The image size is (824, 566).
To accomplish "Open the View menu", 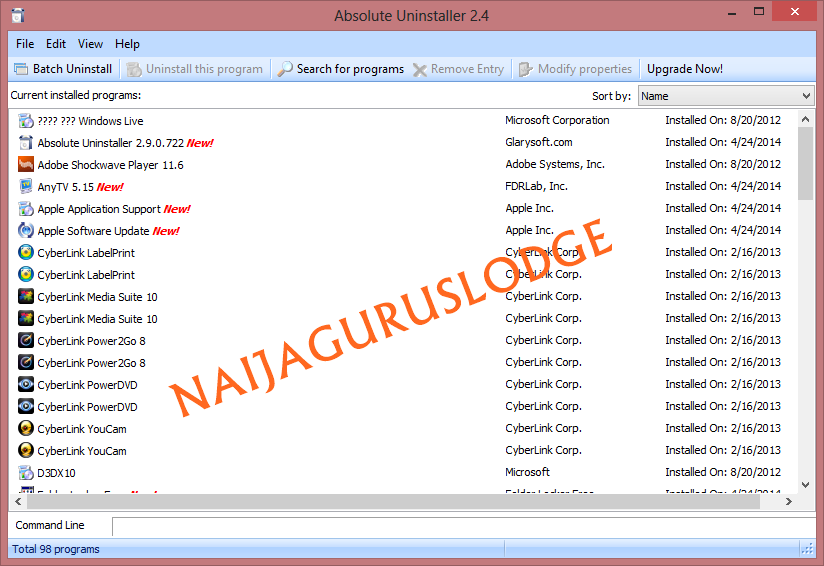I will point(90,44).
